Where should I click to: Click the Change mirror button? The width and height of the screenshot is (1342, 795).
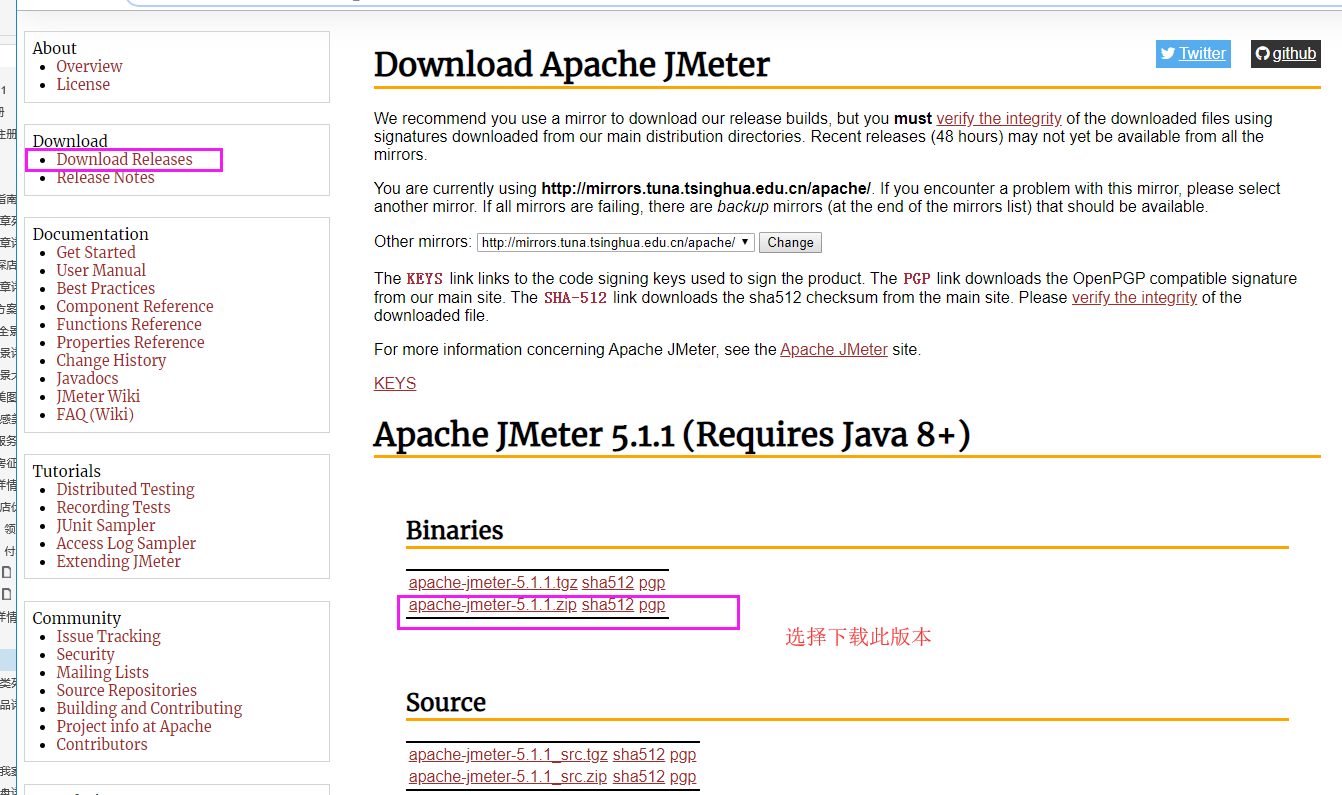(x=790, y=242)
